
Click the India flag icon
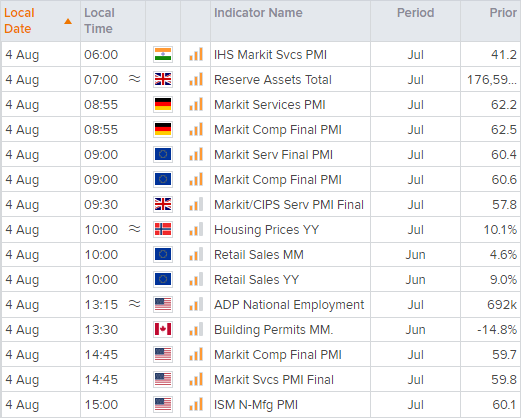click(x=163, y=54)
